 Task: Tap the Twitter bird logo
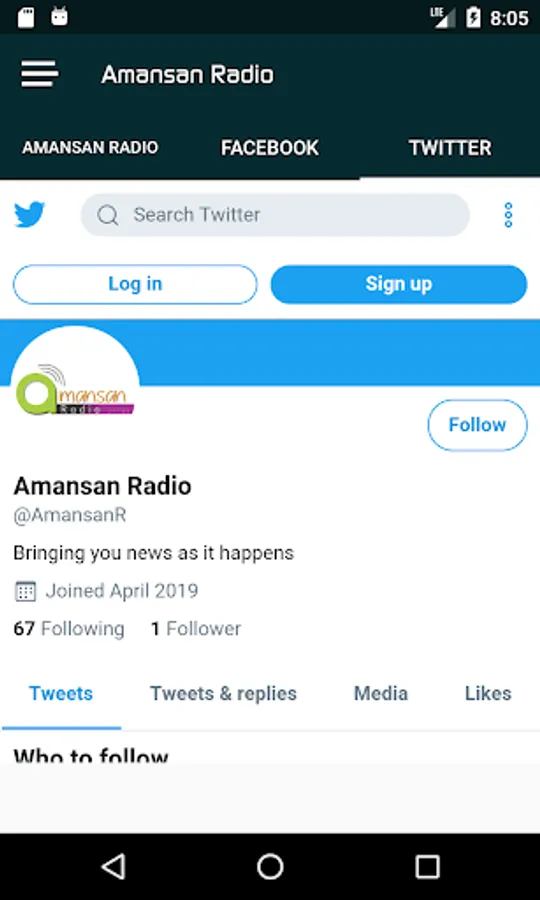(29, 215)
